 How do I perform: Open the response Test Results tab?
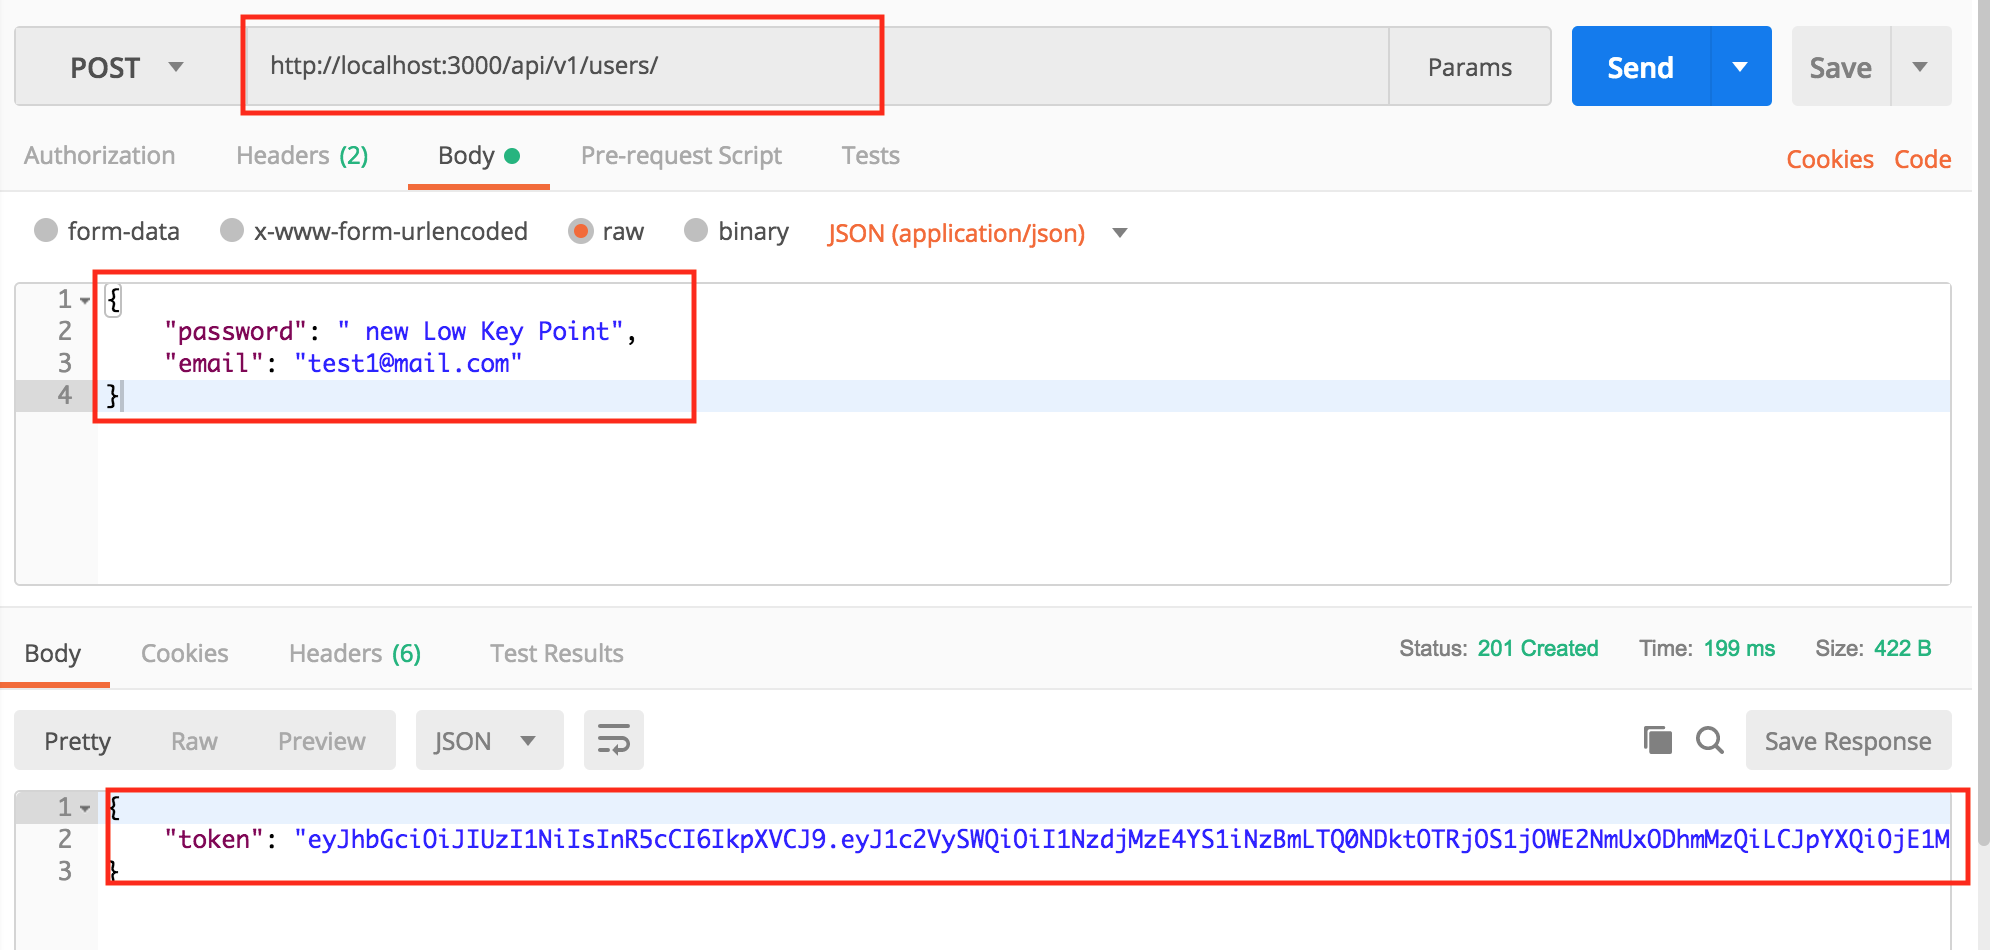pyautogui.click(x=556, y=654)
